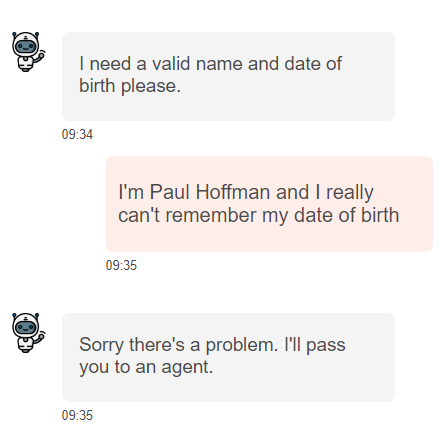Select the pink user message from Paul Hoffman
Viewport: 440px width, 440px height.
[x=269, y=204]
